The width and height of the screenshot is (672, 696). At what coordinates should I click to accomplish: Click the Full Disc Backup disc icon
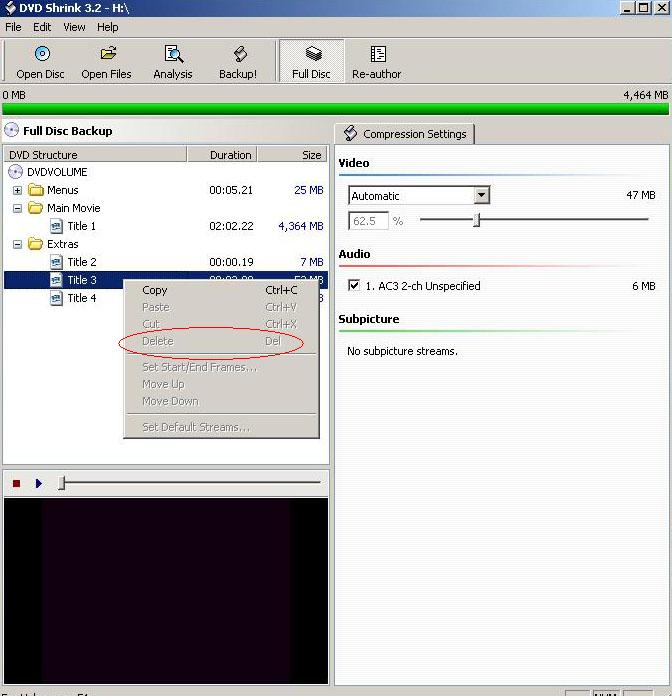coord(12,130)
